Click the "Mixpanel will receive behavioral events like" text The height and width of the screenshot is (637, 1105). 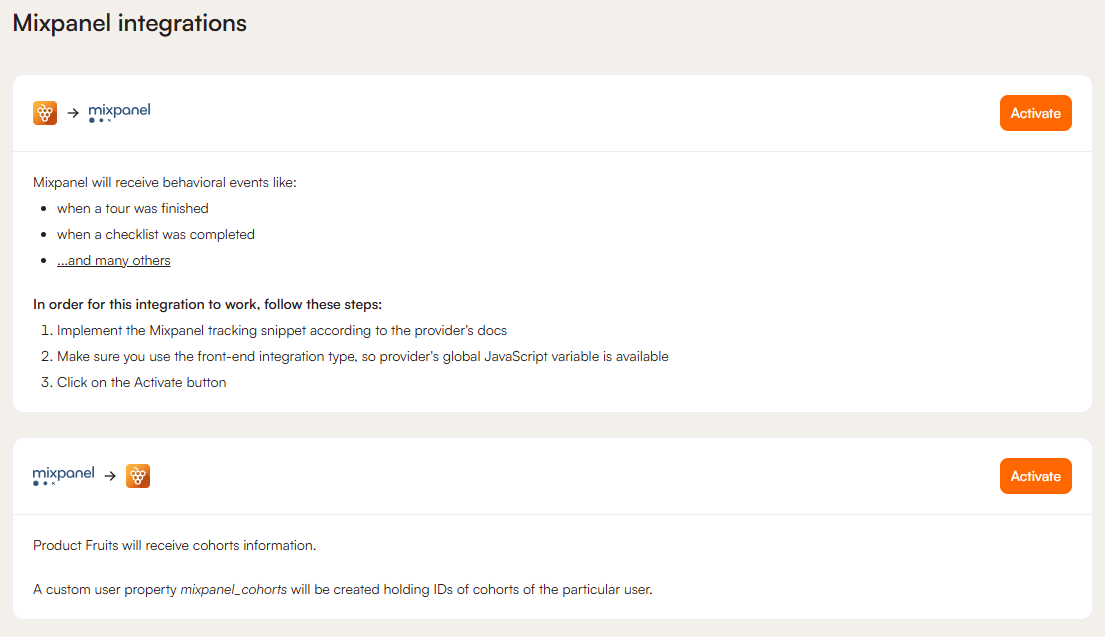165,183
